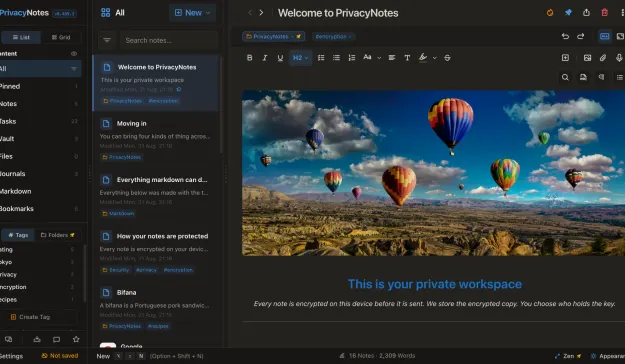Apply the highlighter text color
625x364 pixels.
point(423,58)
